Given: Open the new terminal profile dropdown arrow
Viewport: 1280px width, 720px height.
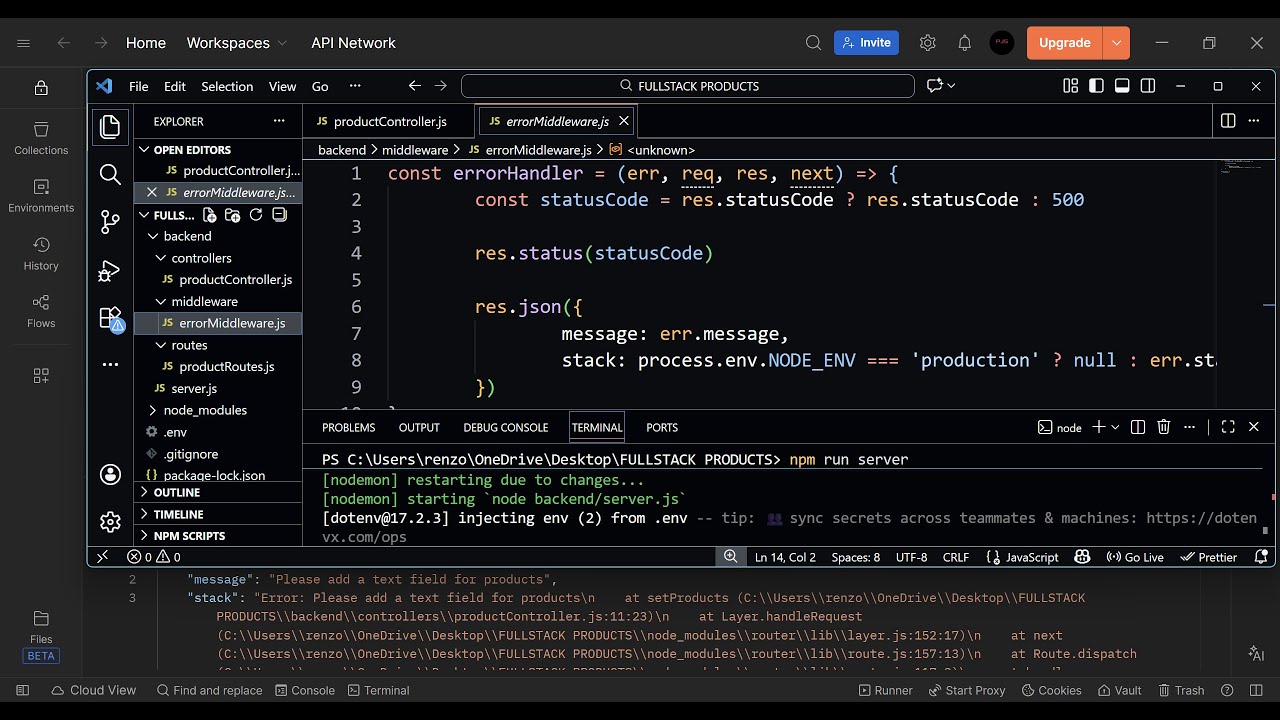Looking at the screenshot, I should 1115,427.
